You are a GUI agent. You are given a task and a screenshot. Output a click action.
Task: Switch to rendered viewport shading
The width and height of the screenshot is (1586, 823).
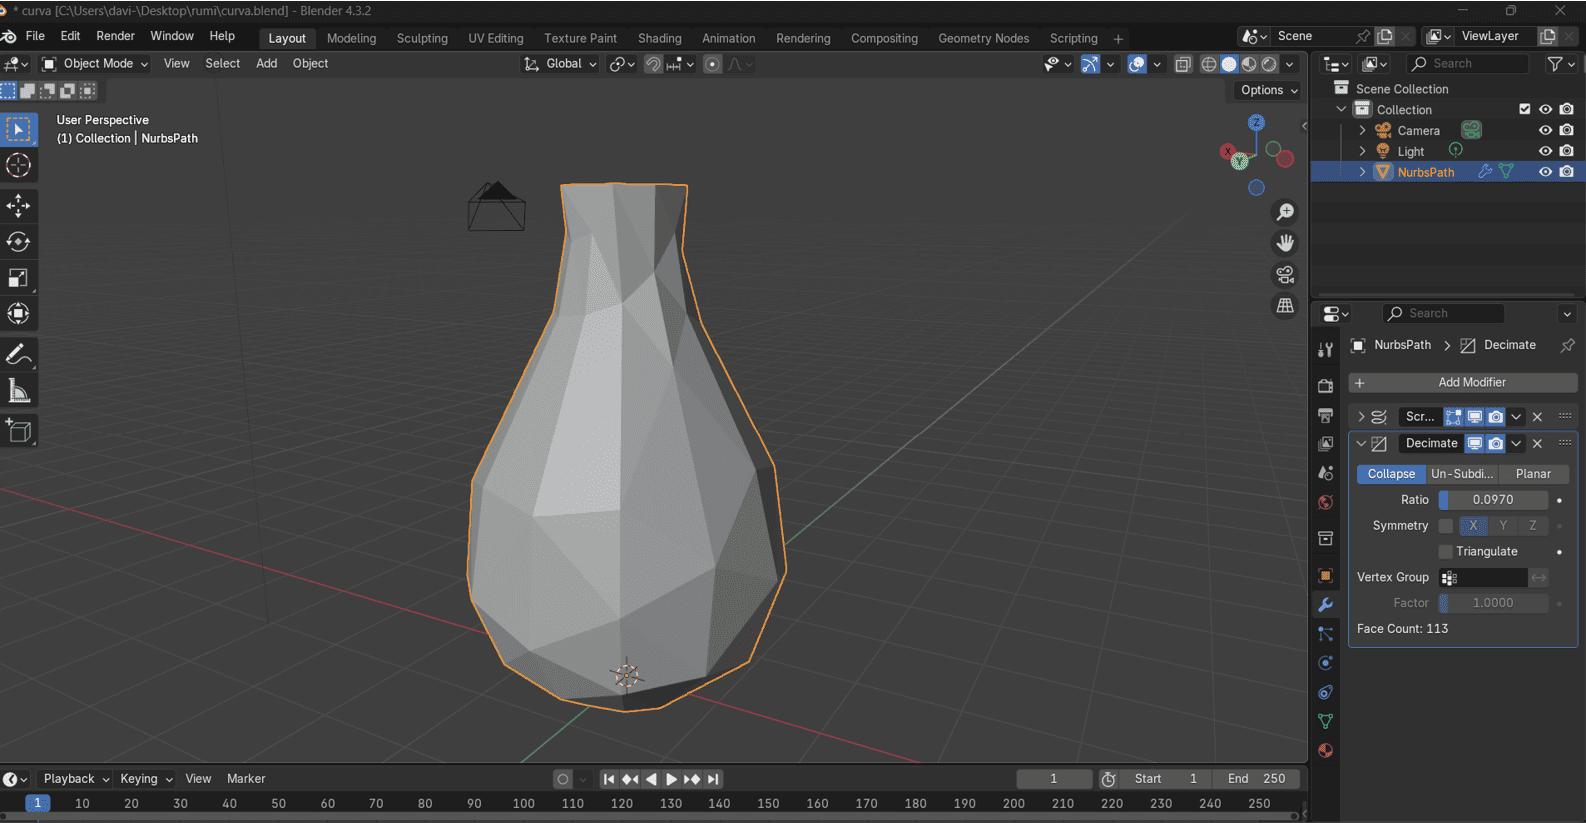point(1269,64)
